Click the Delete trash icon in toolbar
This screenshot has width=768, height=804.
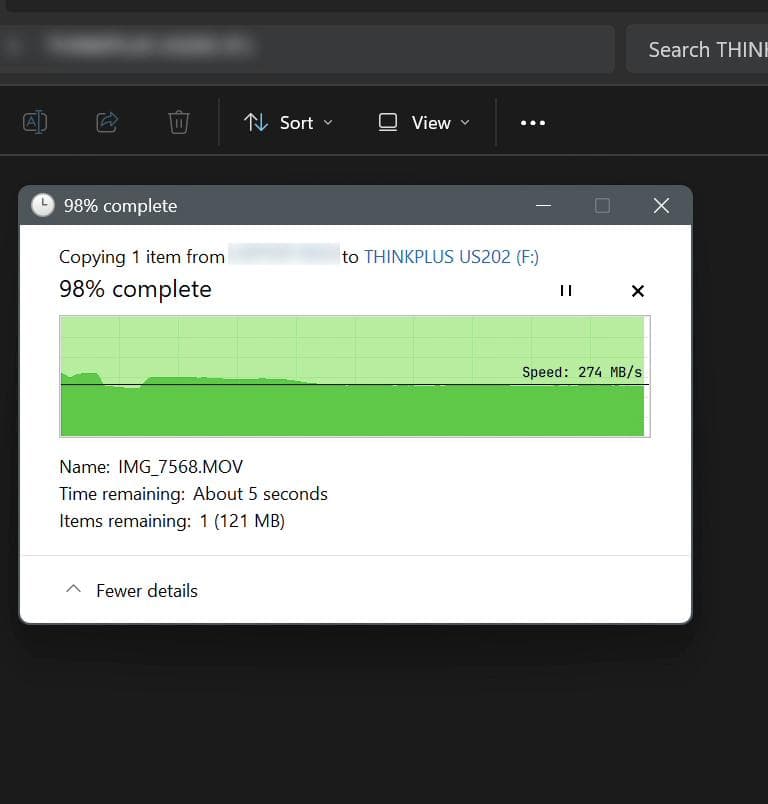point(179,123)
